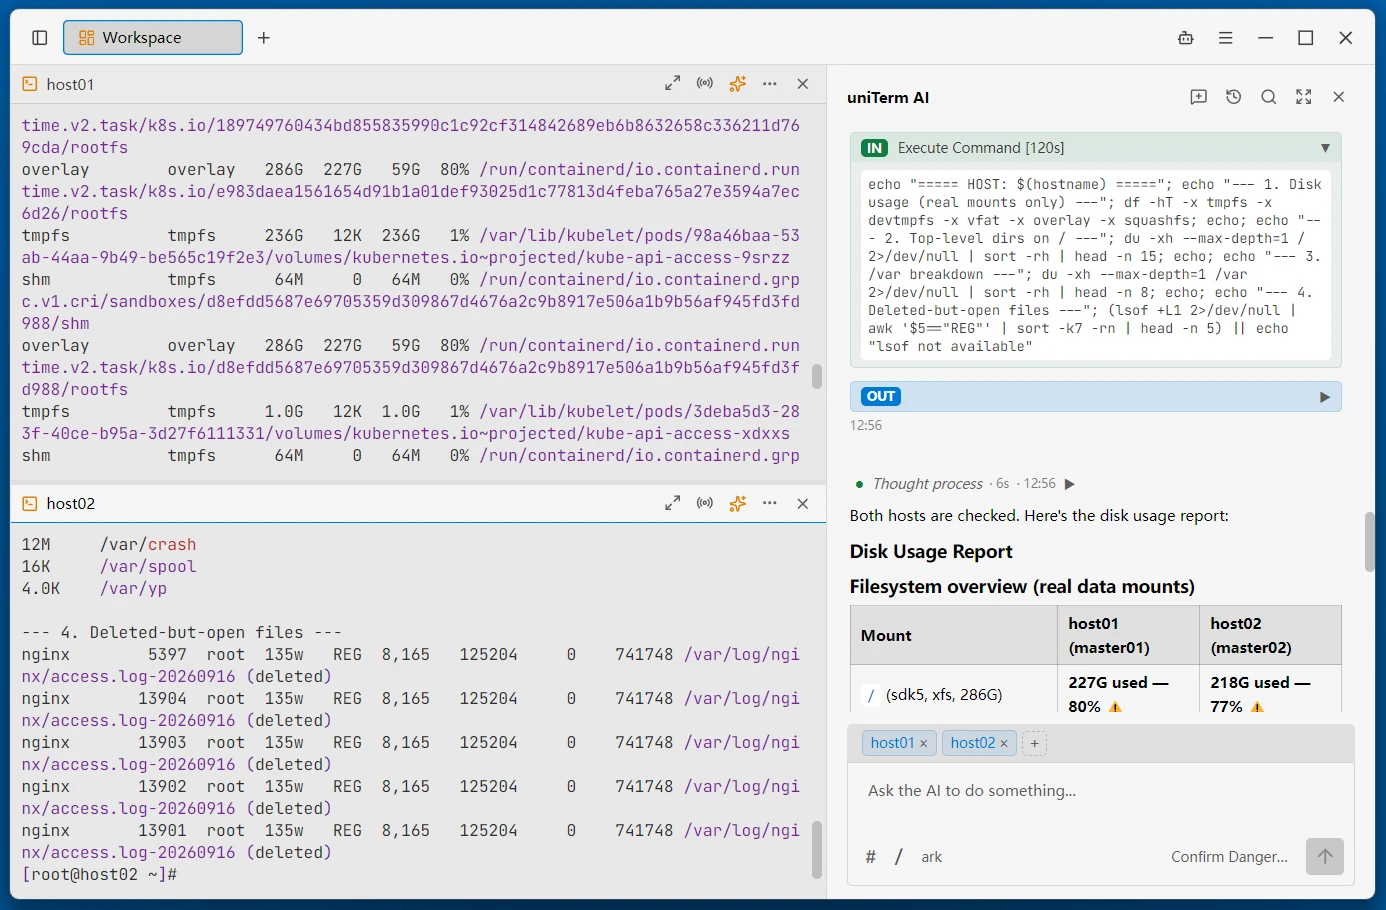Expand the host01 terminal pane to fullscreen
Viewport: 1386px width, 910px height.
click(673, 84)
